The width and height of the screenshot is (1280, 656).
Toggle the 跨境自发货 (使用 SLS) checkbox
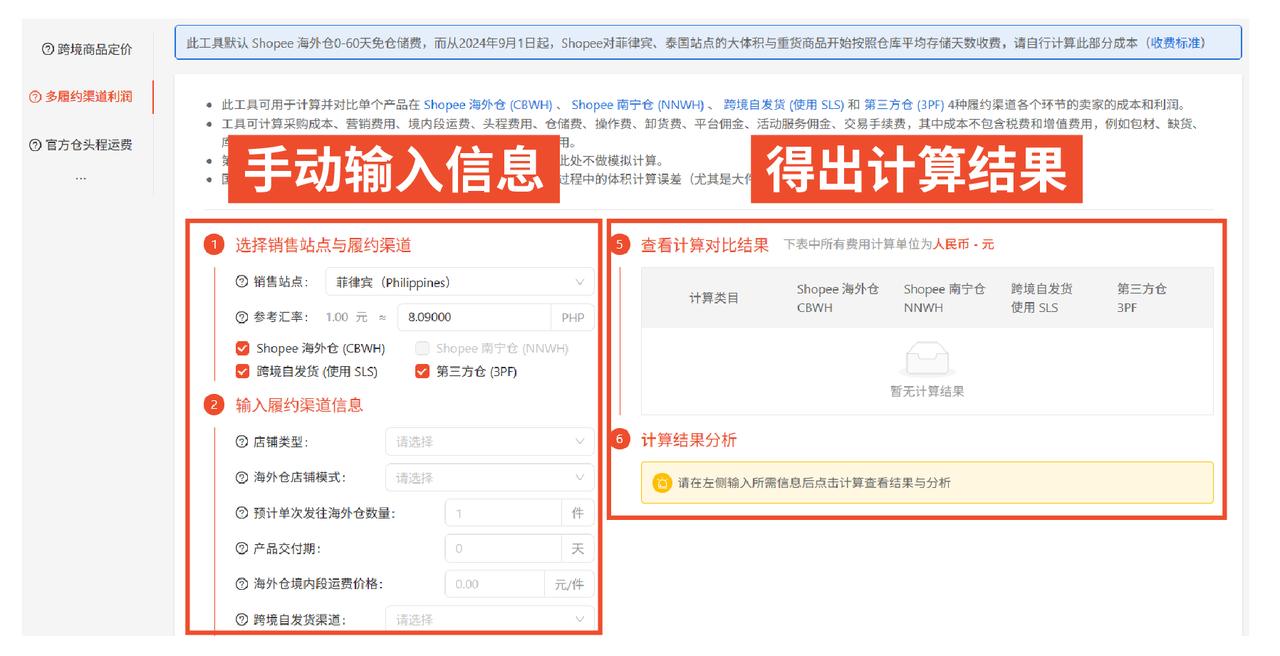click(242, 372)
